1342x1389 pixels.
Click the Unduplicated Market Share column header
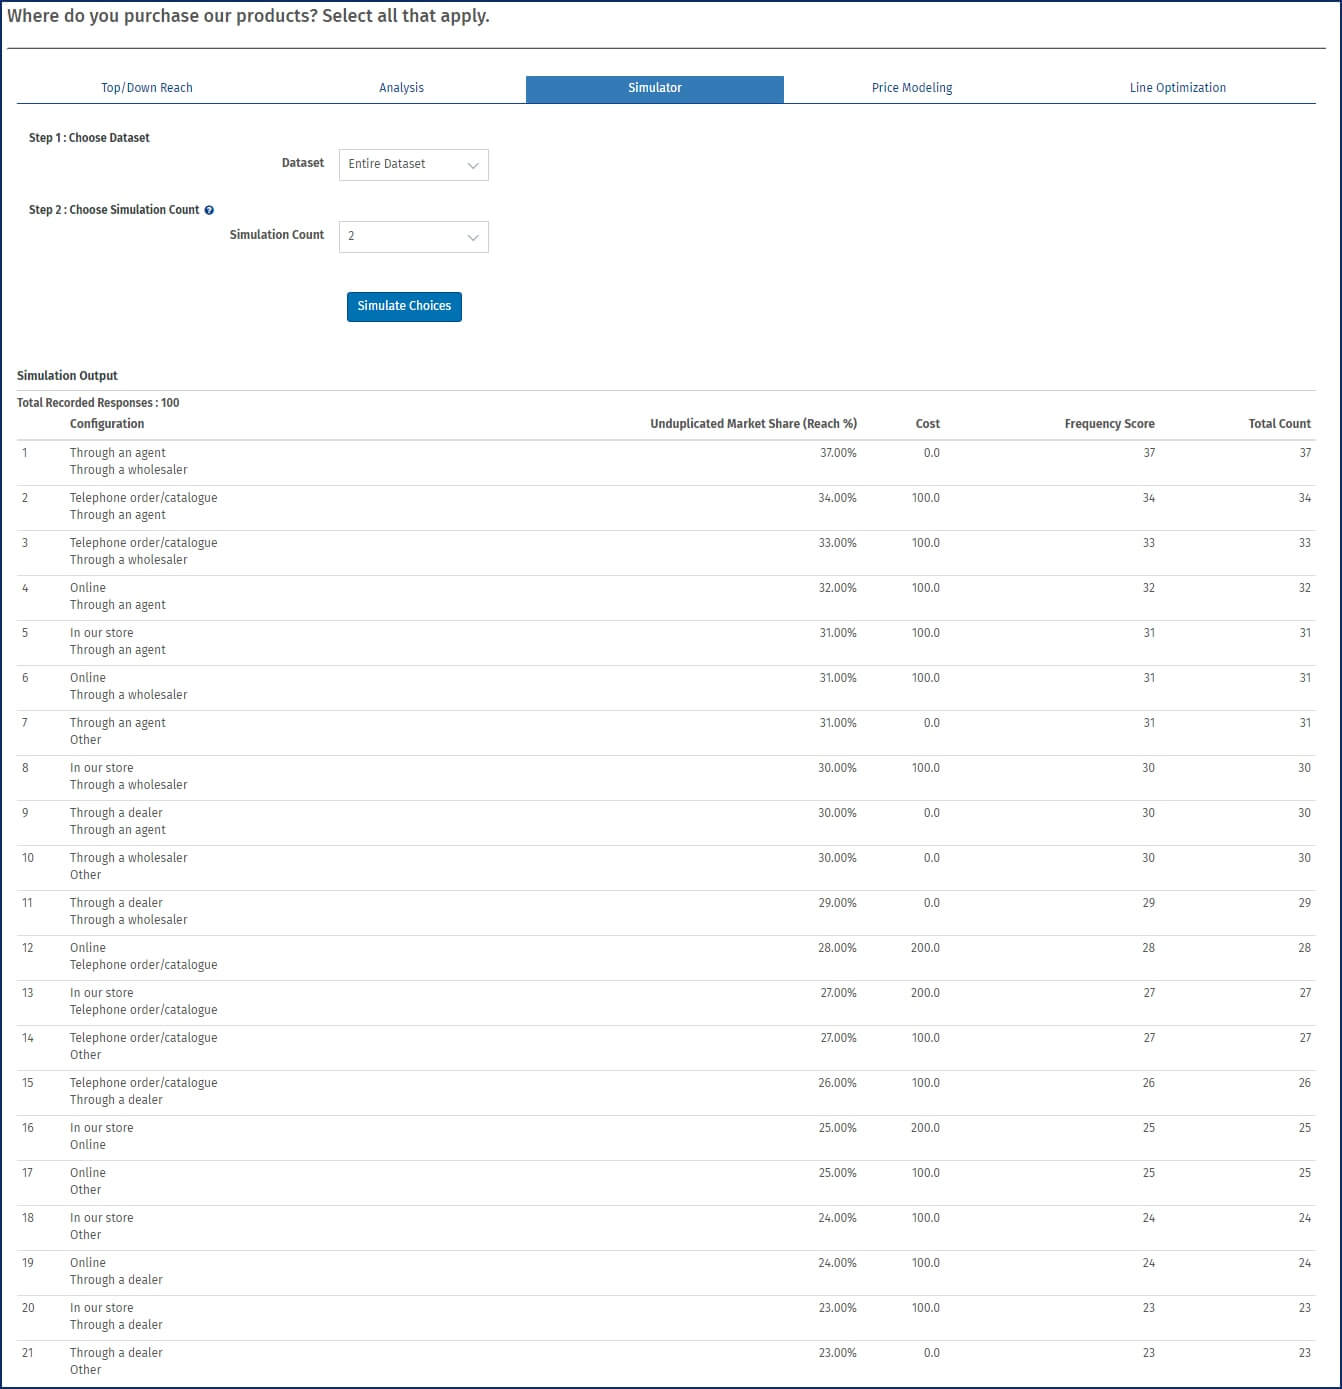(753, 424)
